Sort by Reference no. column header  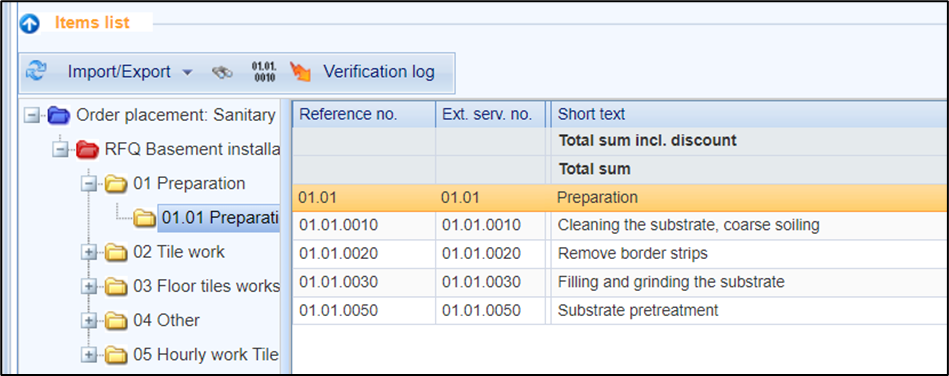pyautogui.click(x=364, y=114)
